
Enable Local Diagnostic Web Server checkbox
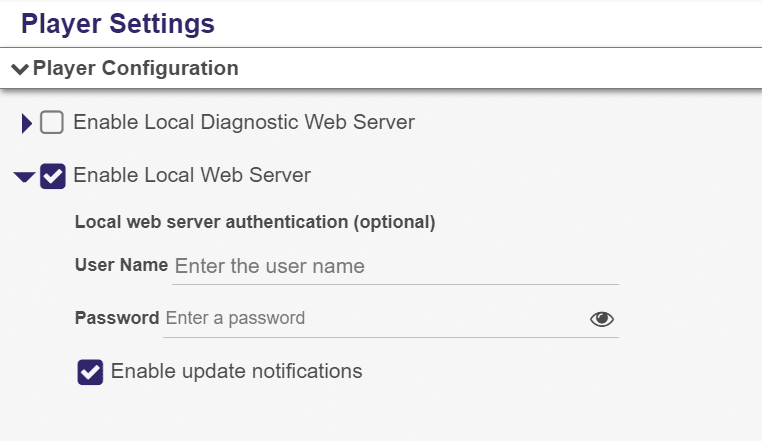pos(52,122)
